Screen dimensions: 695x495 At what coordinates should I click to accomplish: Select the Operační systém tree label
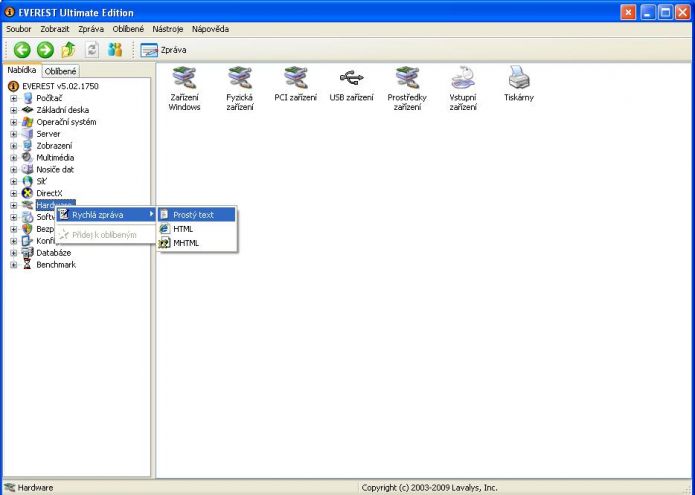[66, 121]
